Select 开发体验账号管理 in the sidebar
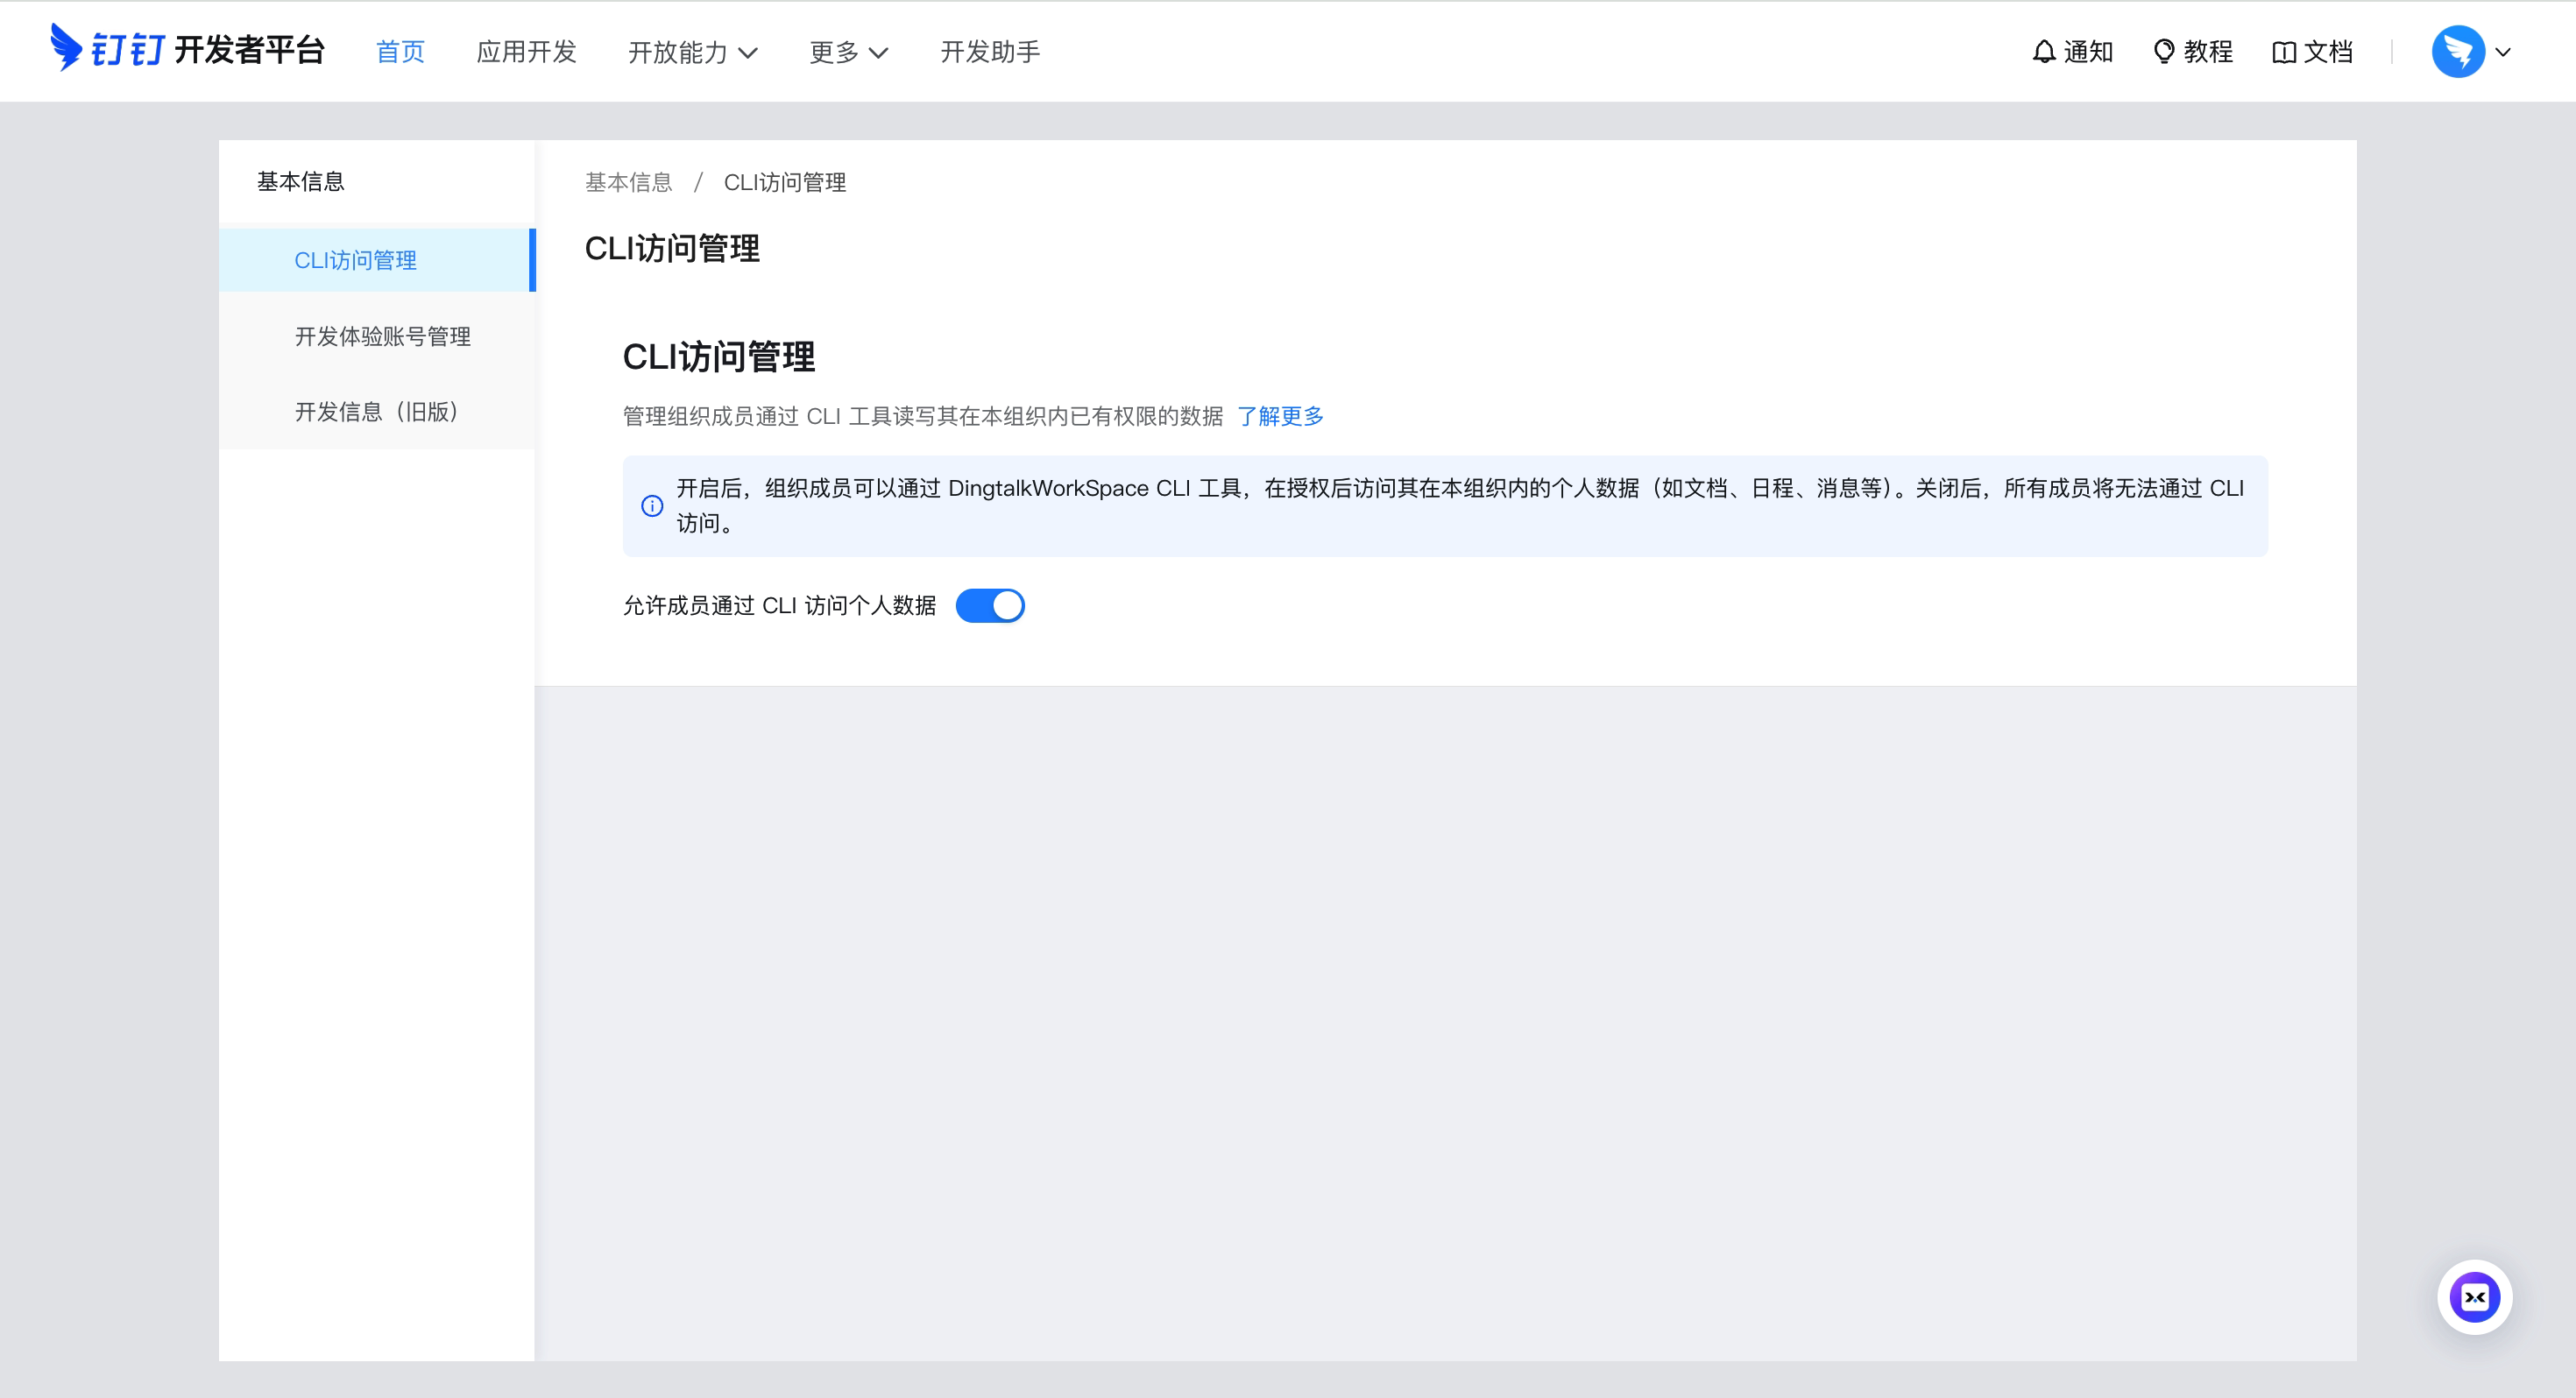This screenshot has width=2576, height=1398. [382, 336]
